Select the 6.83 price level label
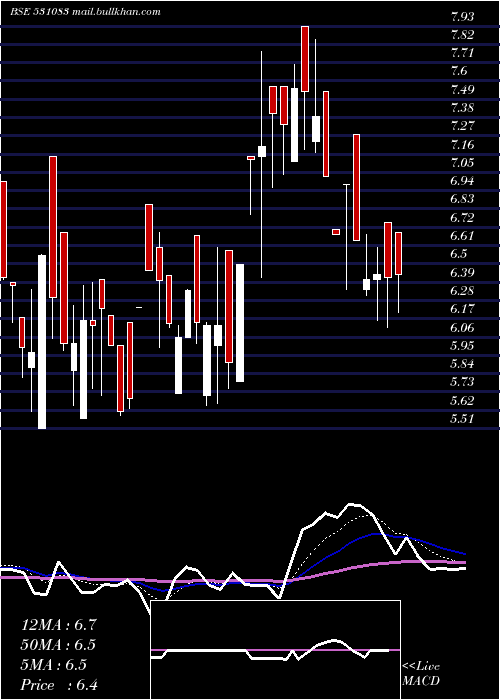Image resolution: width=500 pixels, height=700 pixels. [462, 199]
